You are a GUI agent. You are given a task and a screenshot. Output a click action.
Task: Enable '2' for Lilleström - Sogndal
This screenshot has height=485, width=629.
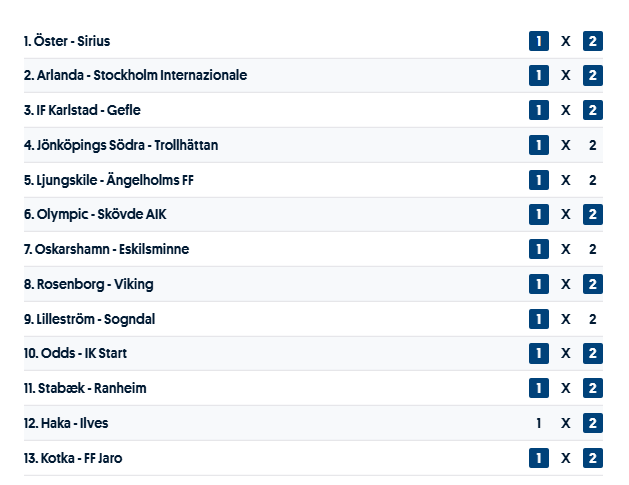pos(593,319)
